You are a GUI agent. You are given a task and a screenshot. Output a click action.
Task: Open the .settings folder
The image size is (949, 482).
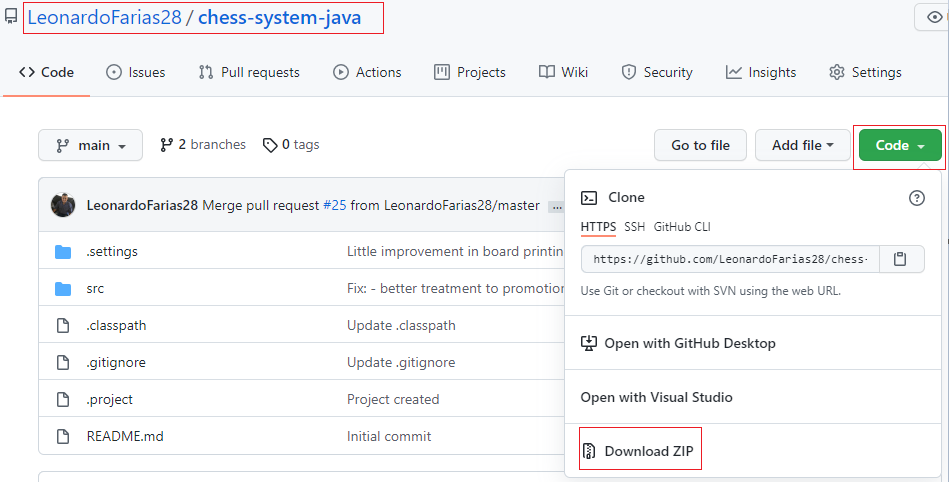click(112, 251)
